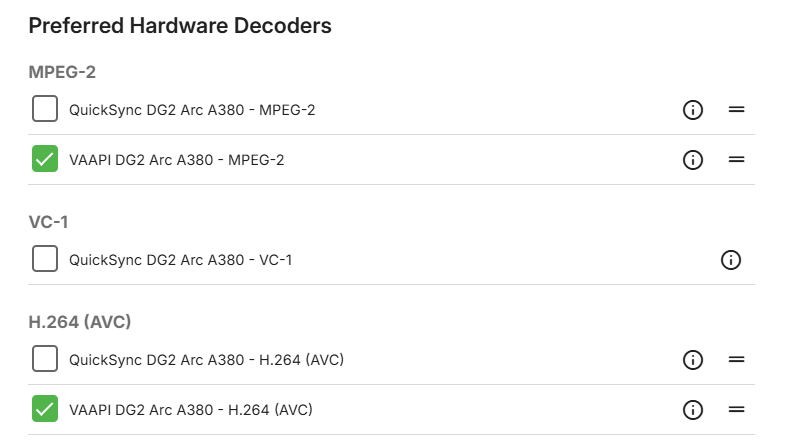Image resolution: width=793 pixels, height=448 pixels.
Task: Click the Preferred Hardware Decoders heading
Action: click(180, 26)
